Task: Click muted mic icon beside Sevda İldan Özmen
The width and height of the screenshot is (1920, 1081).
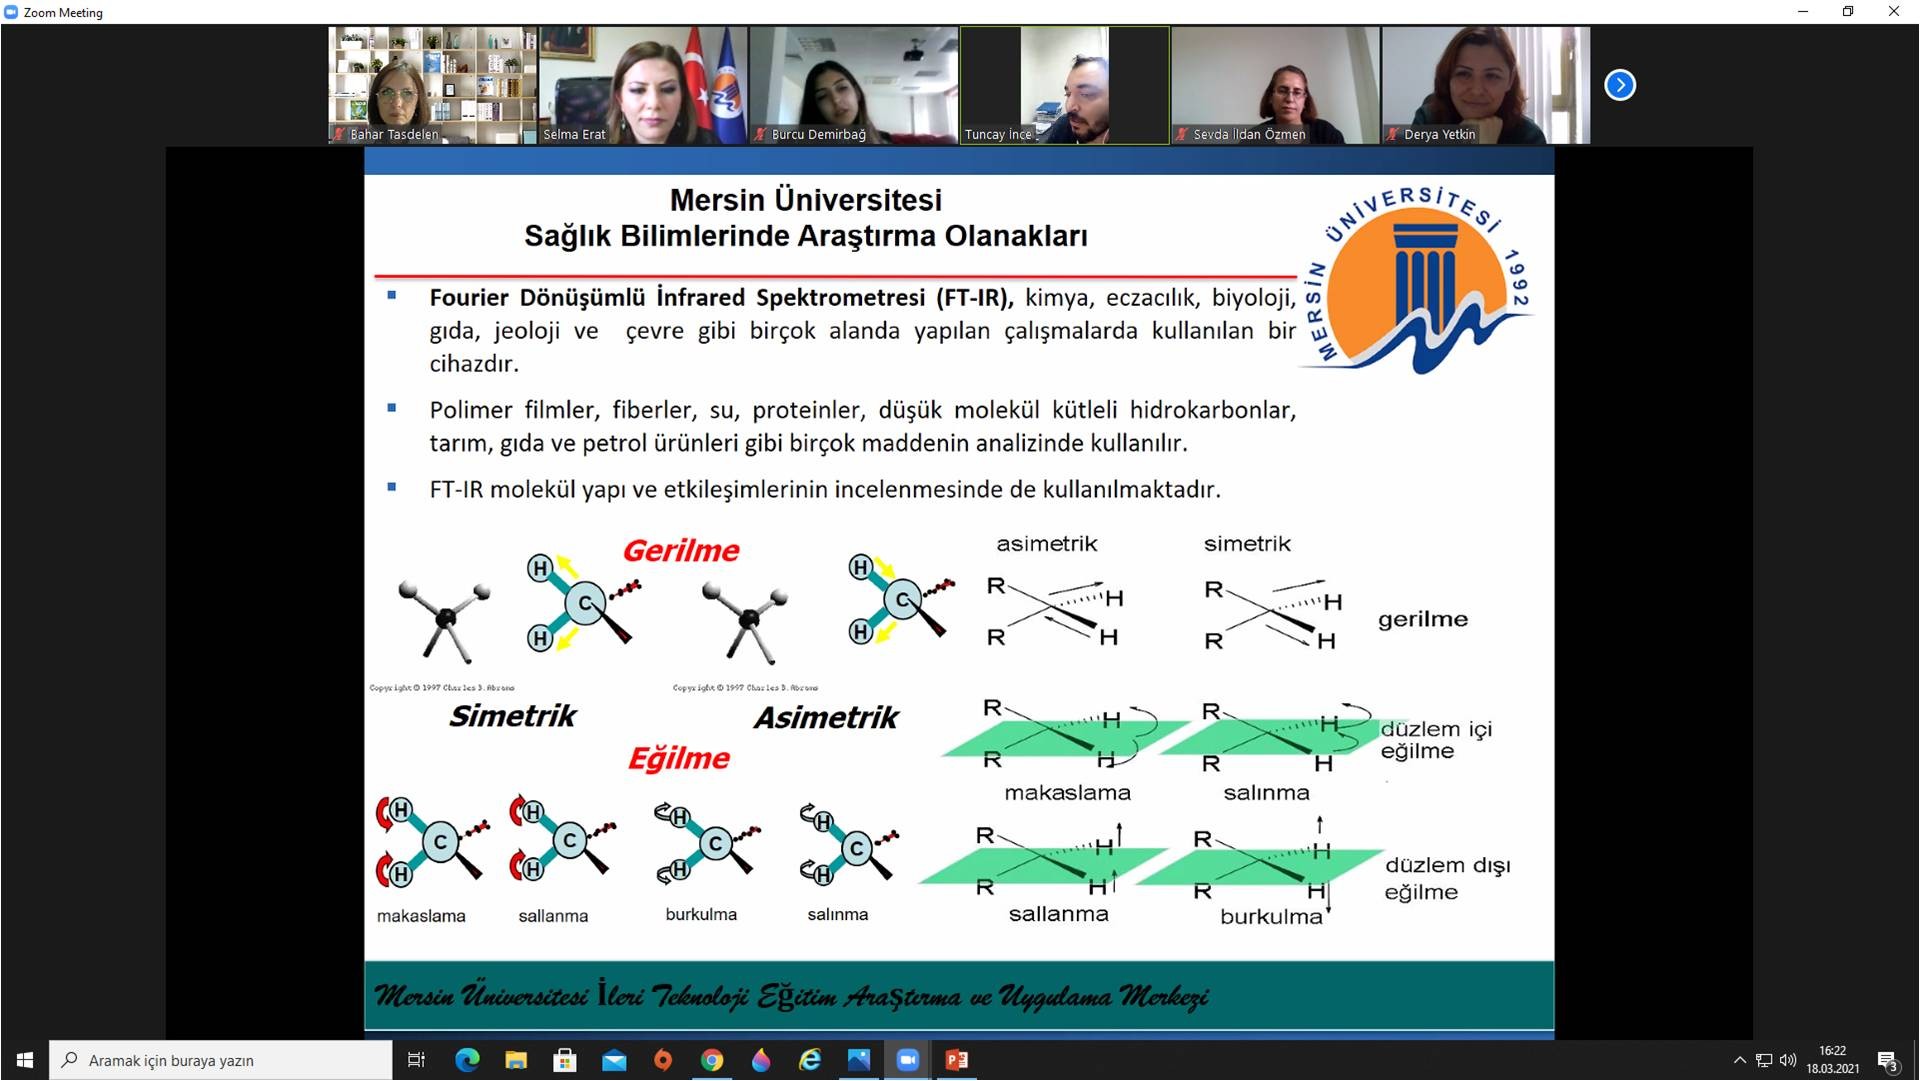Action: click(1182, 134)
